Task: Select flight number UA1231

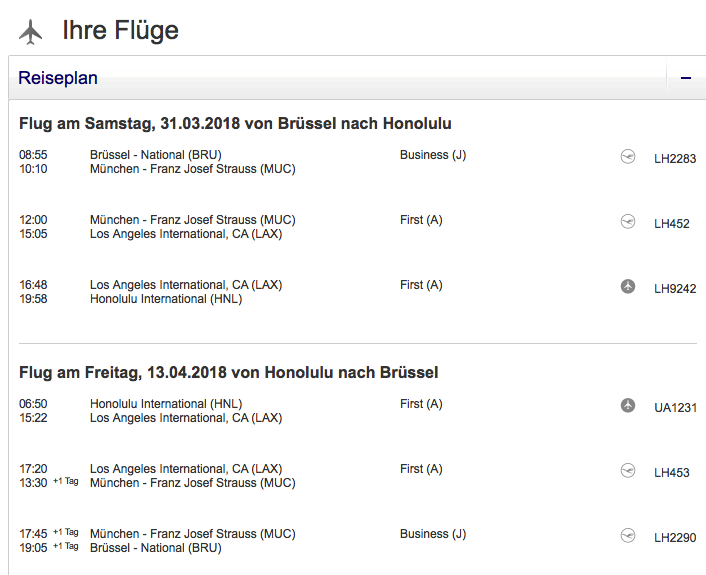Action: [675, 408]
